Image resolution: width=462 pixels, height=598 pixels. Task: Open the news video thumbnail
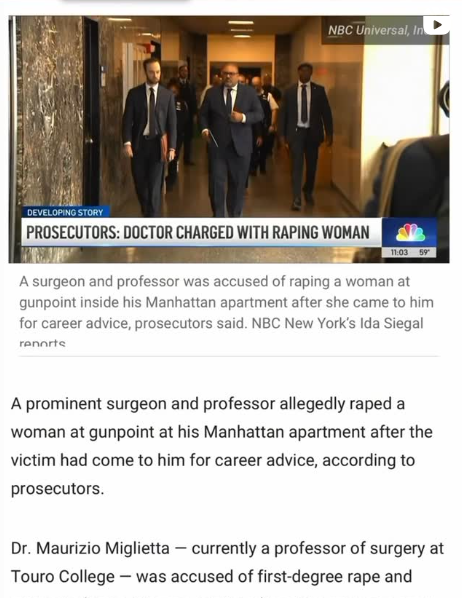tap(229, 139)
